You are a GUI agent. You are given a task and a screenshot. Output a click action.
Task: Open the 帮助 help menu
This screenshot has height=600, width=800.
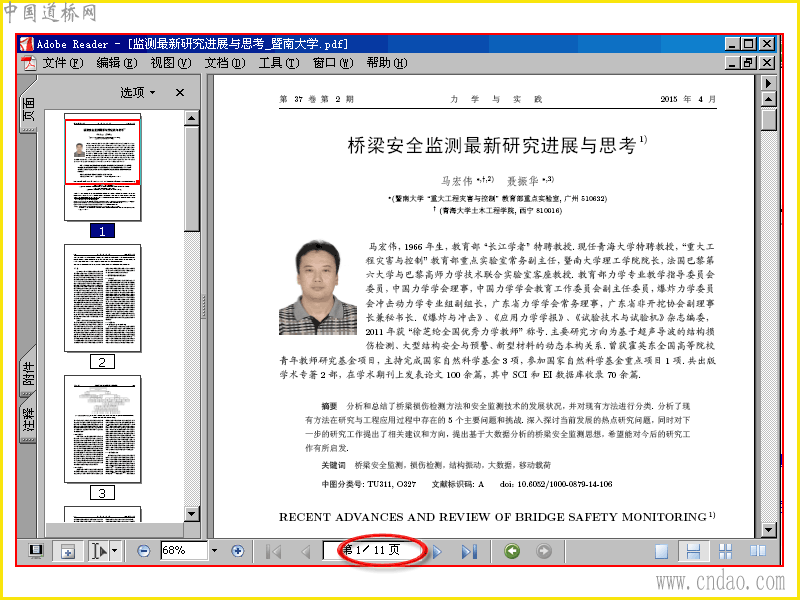tap(387, 63)
